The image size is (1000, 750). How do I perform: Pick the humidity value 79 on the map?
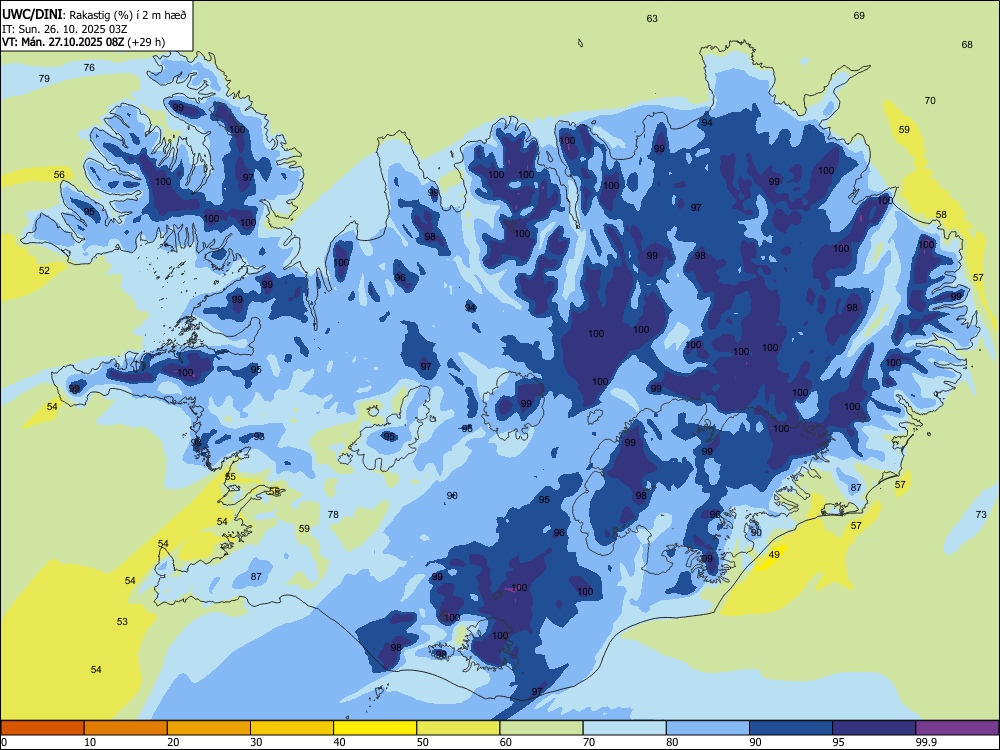(x=44, y=78)
